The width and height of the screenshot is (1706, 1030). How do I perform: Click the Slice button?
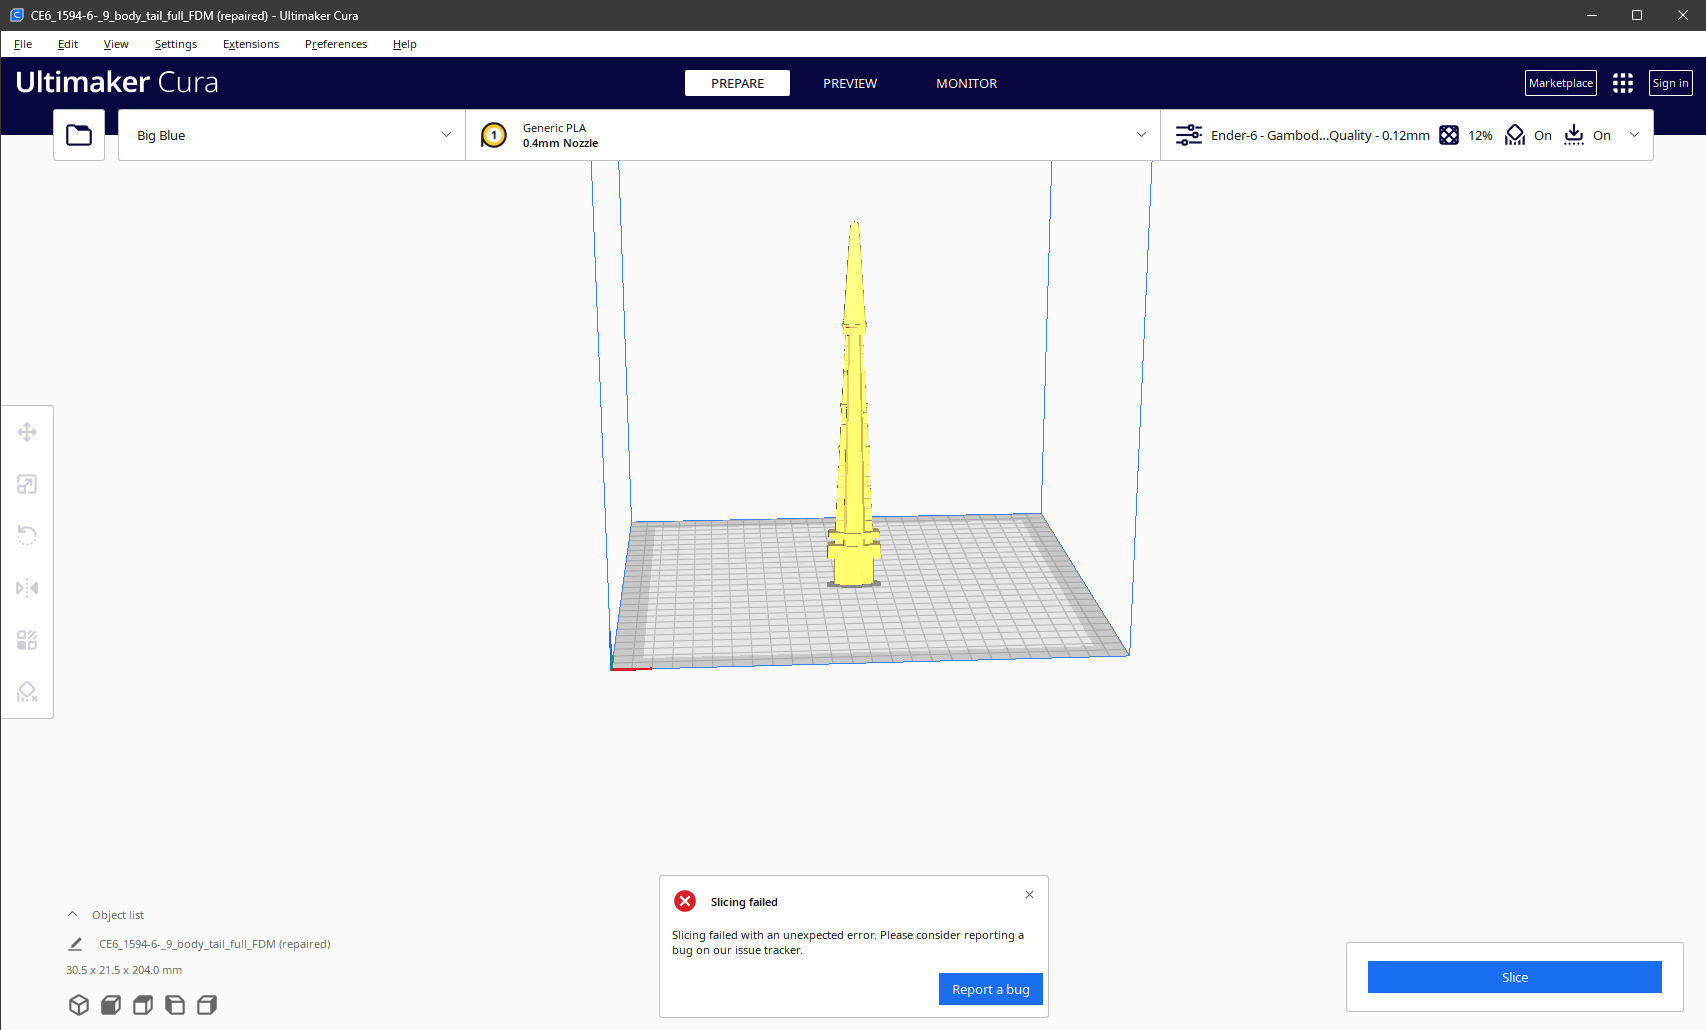(x=1513, y=977)
